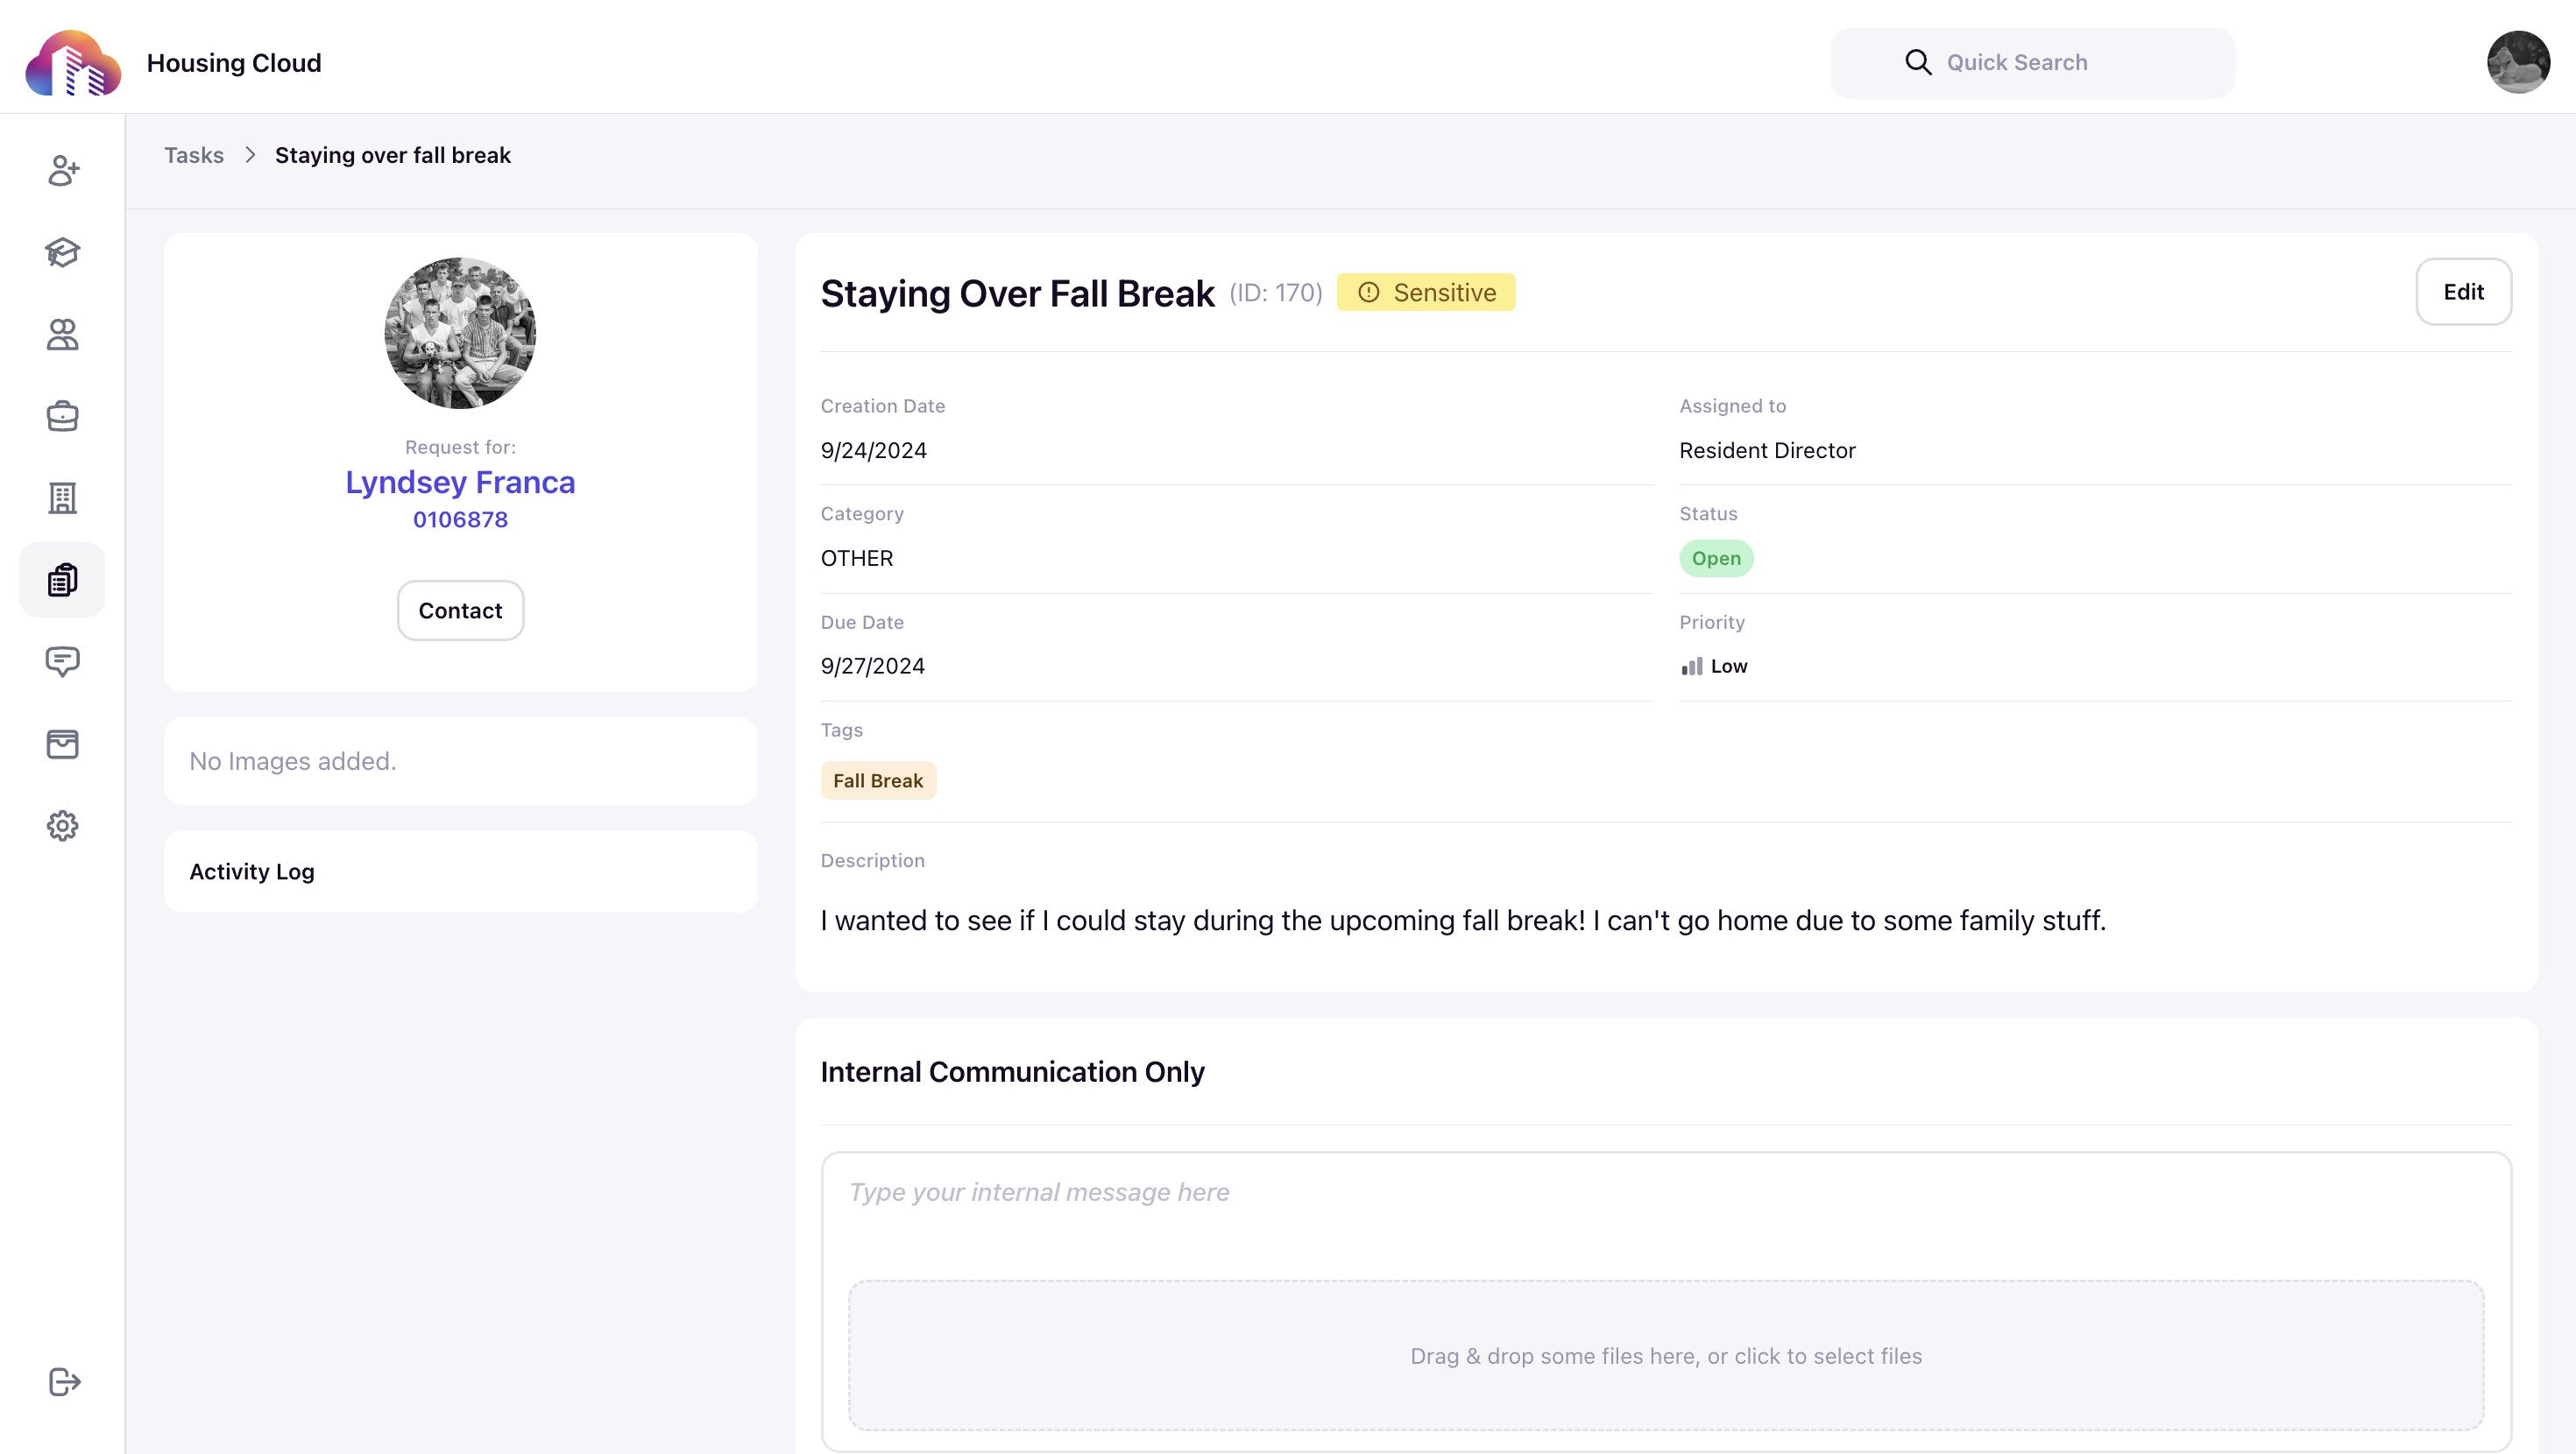The height and width of the screenshot is (1454, 2576).
Task: Click the resident group photo thumbnail
Action: coord(460,333)
